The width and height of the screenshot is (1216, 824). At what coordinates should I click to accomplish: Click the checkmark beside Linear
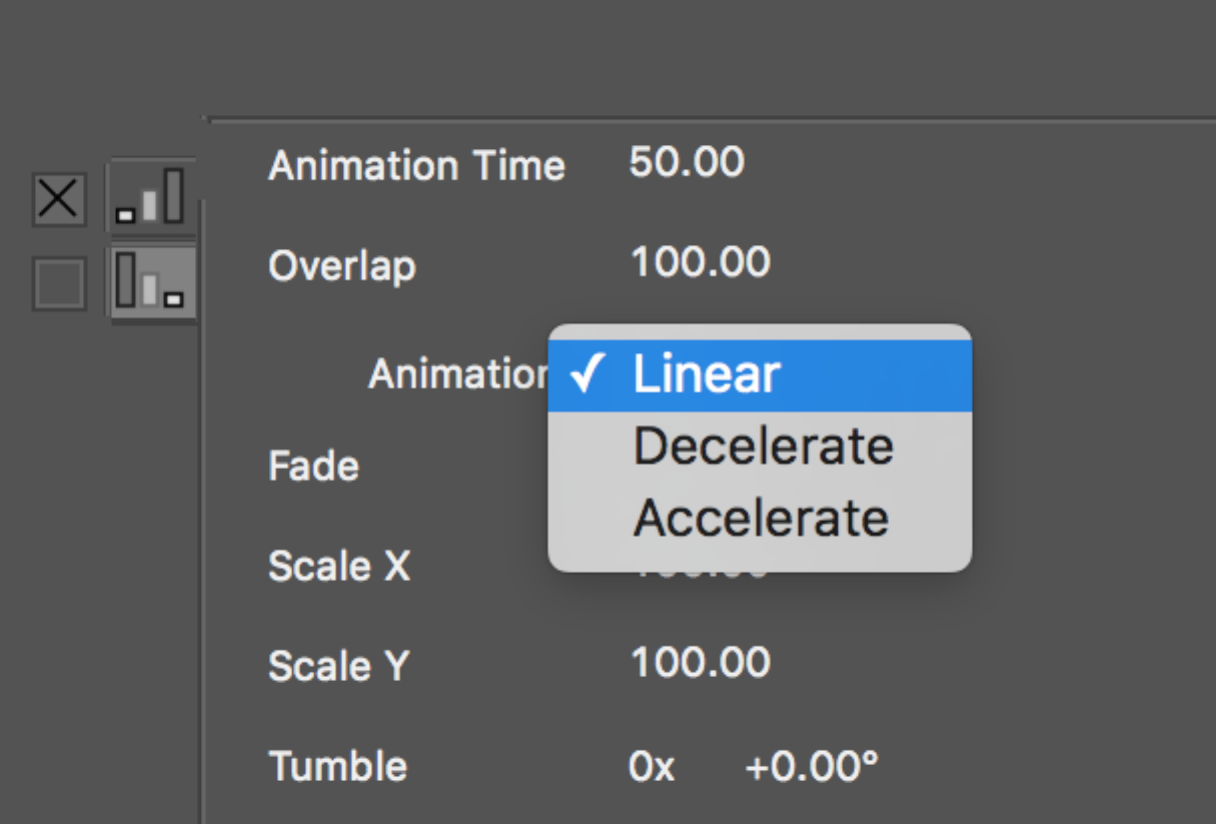point(587,375)
